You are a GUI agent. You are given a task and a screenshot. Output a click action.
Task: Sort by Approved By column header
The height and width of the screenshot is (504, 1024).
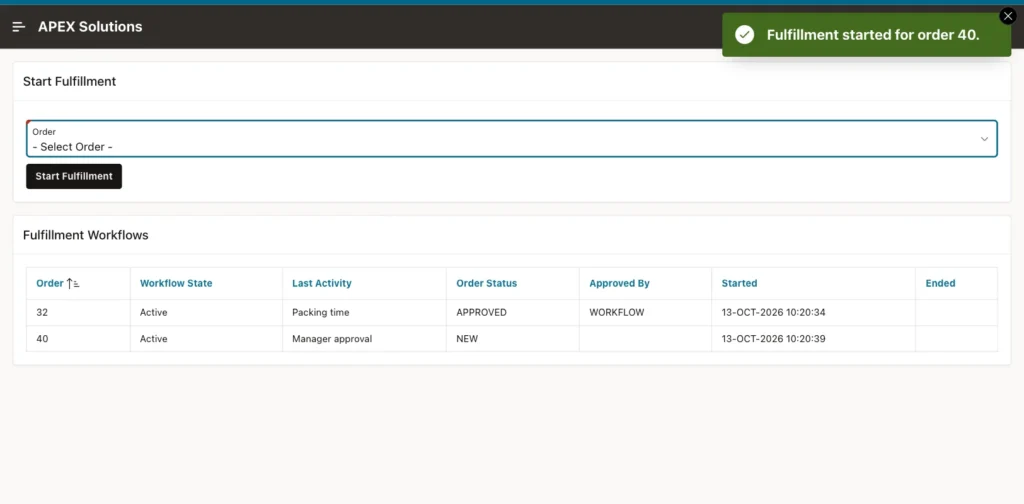(x=619, y=283)
